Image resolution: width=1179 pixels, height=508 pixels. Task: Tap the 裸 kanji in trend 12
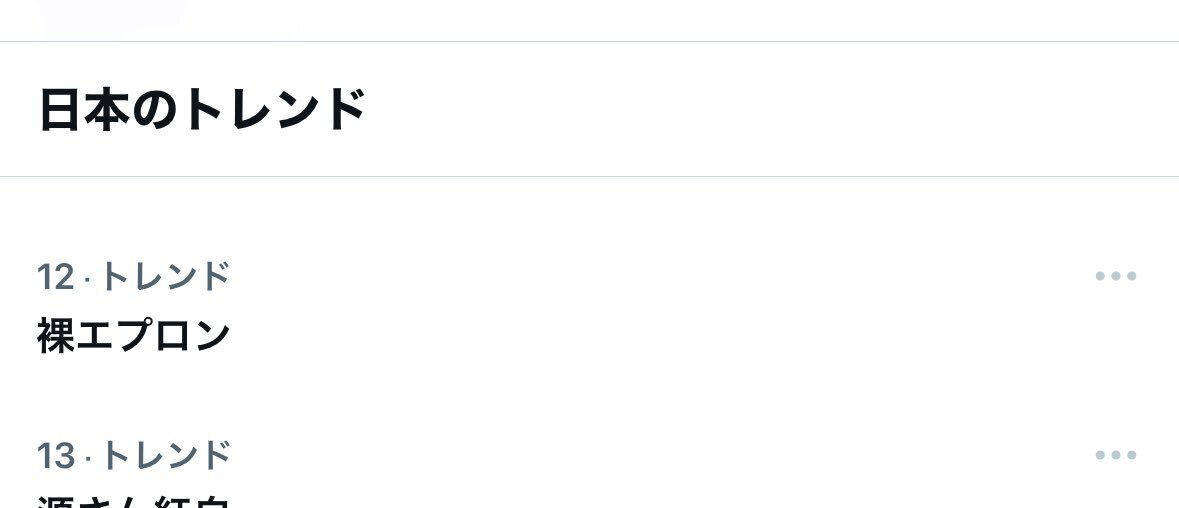click(x=56, y=336)
